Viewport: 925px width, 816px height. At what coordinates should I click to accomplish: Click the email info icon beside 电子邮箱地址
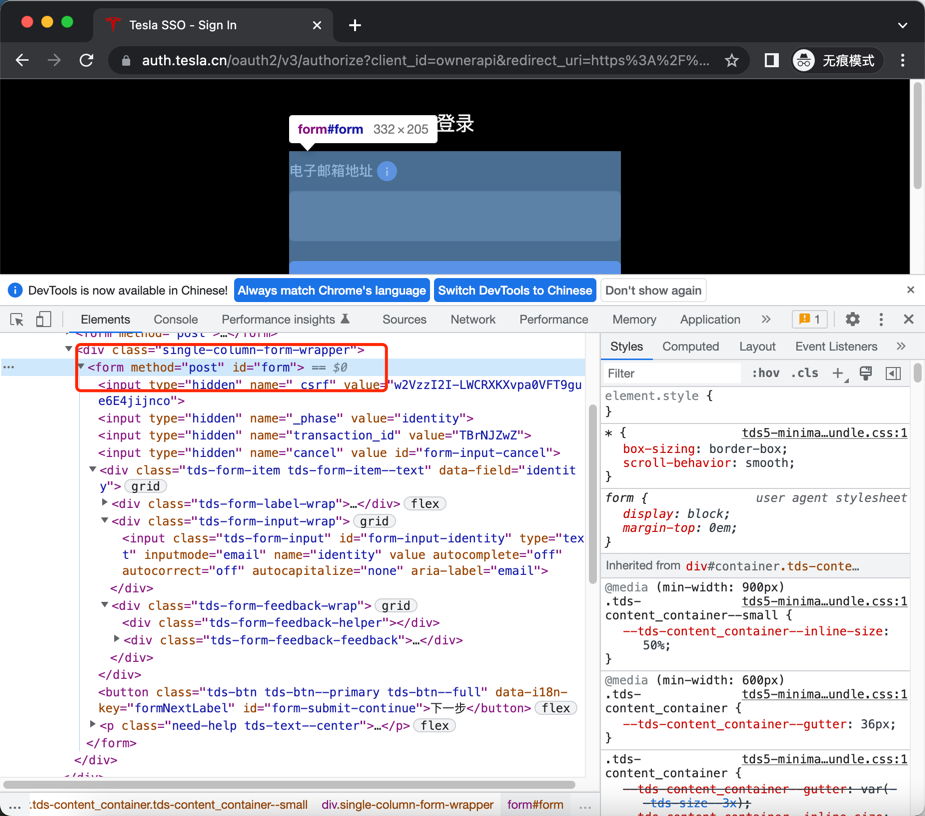click(387, 172)
